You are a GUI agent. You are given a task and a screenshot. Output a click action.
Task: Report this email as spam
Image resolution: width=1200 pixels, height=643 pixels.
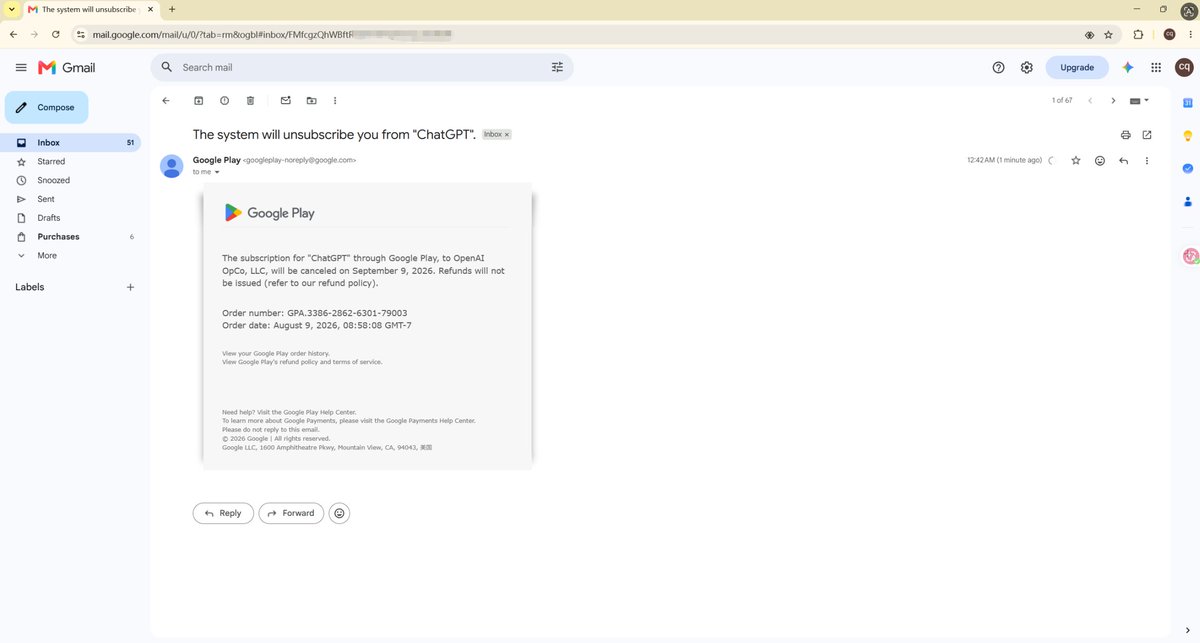pyautogui.click(x=224, y=101)
